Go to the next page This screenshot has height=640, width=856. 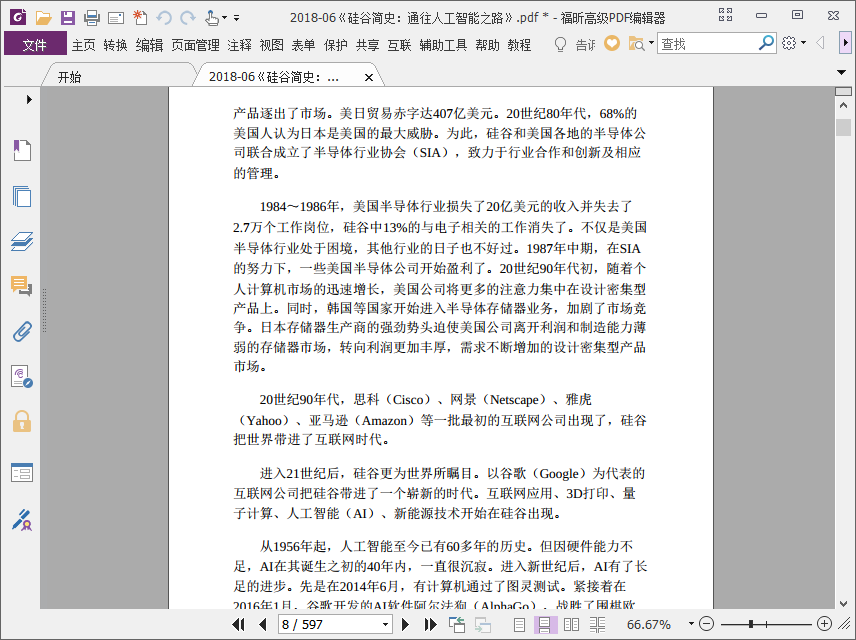click(405, 624)
